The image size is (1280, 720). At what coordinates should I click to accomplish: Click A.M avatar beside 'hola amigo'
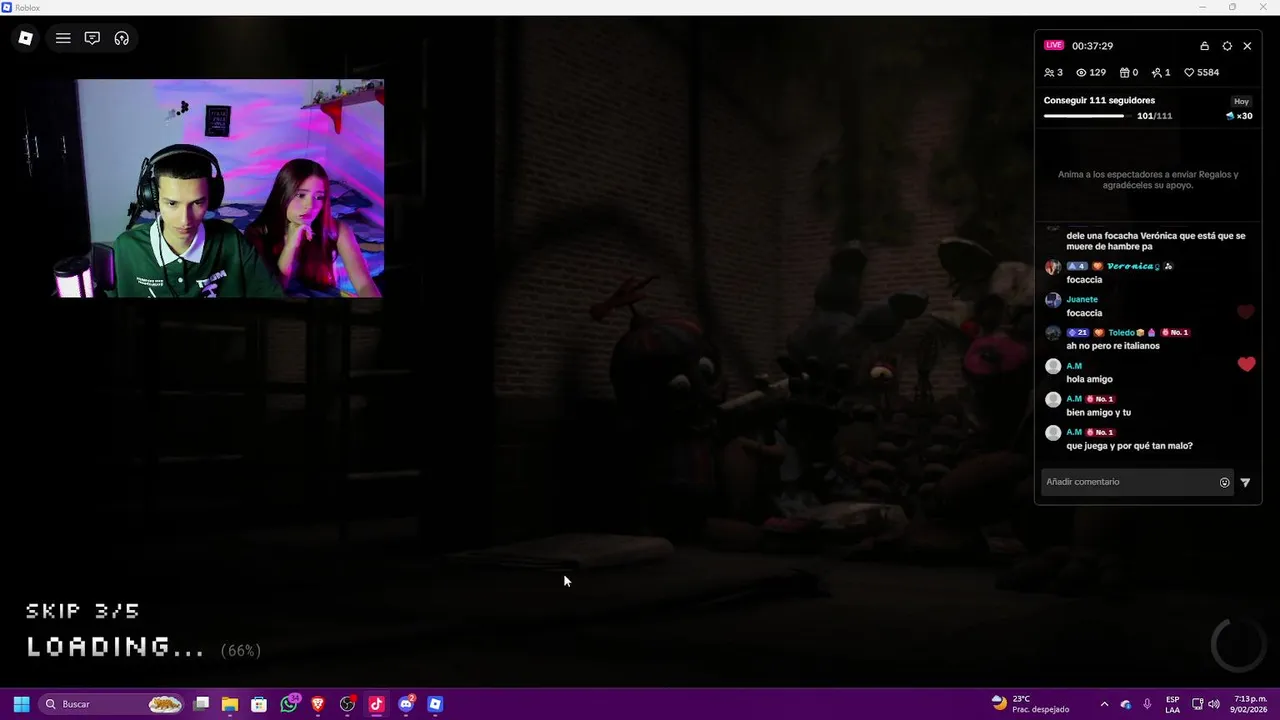coord(1053,367)
